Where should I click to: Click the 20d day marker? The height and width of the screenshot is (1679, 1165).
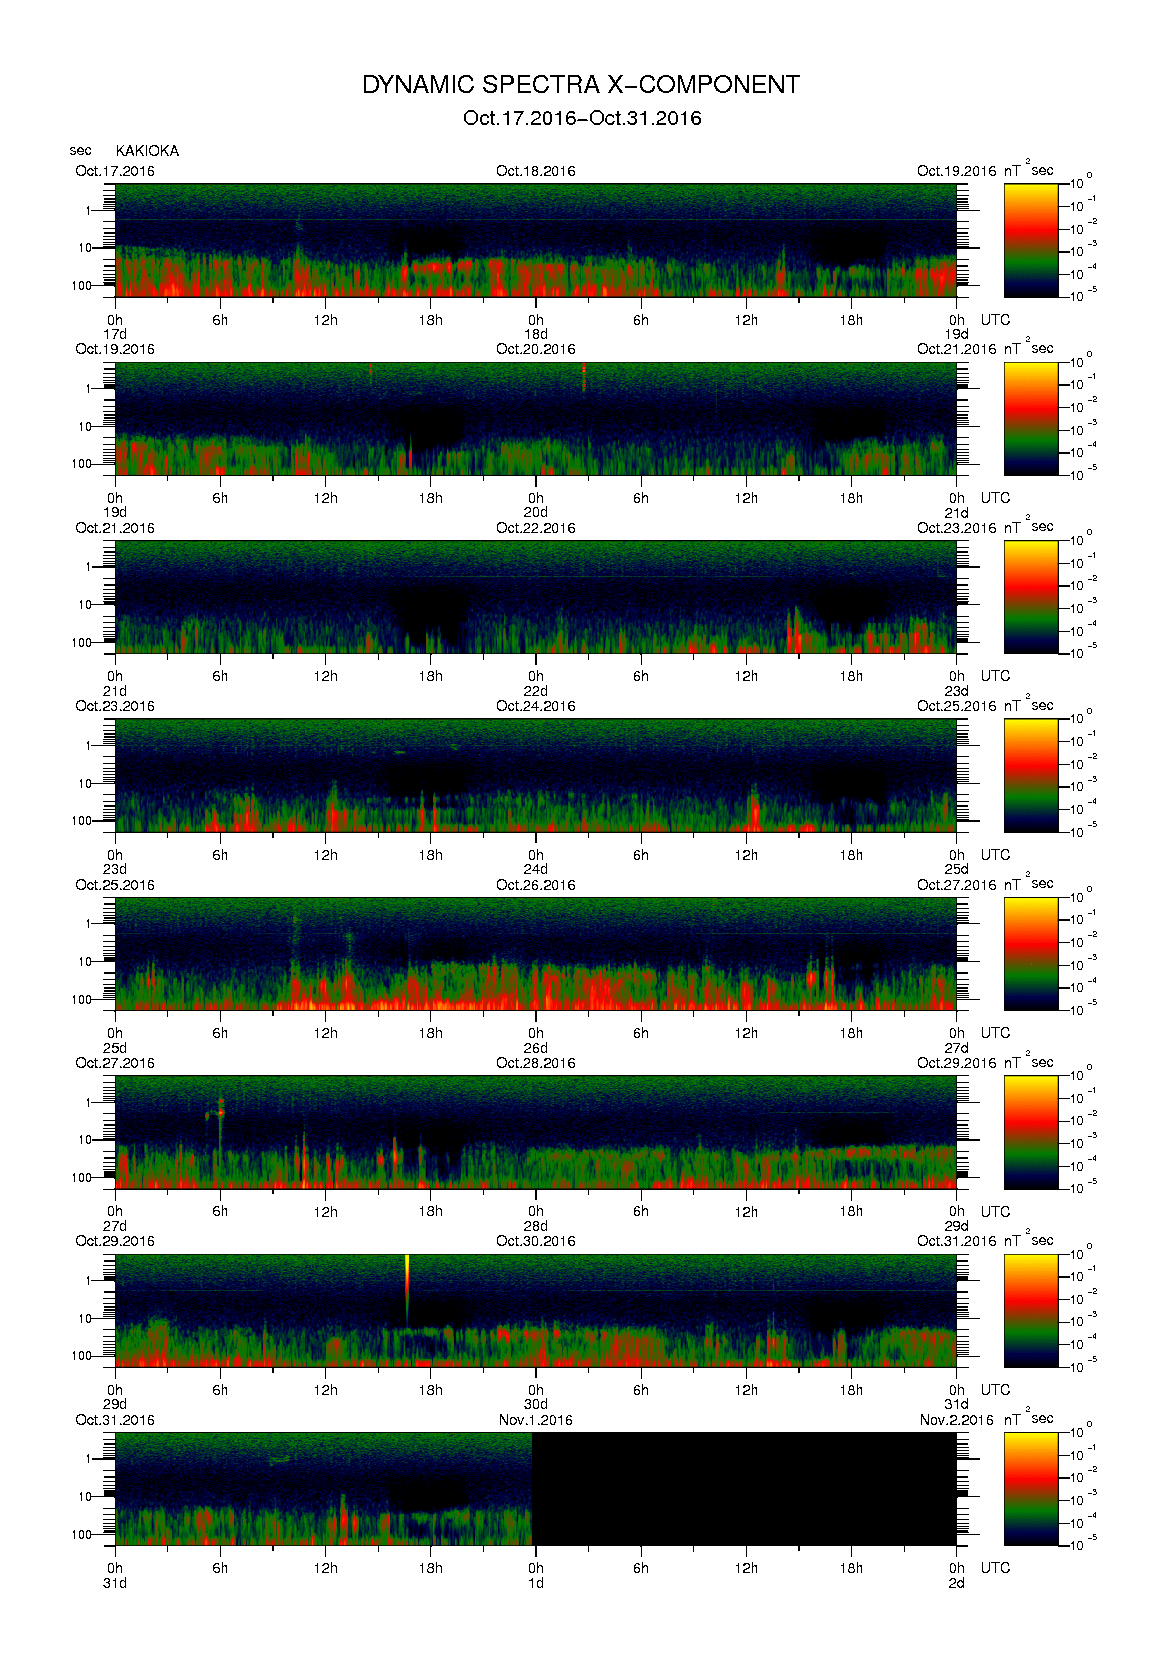[536, 512]
